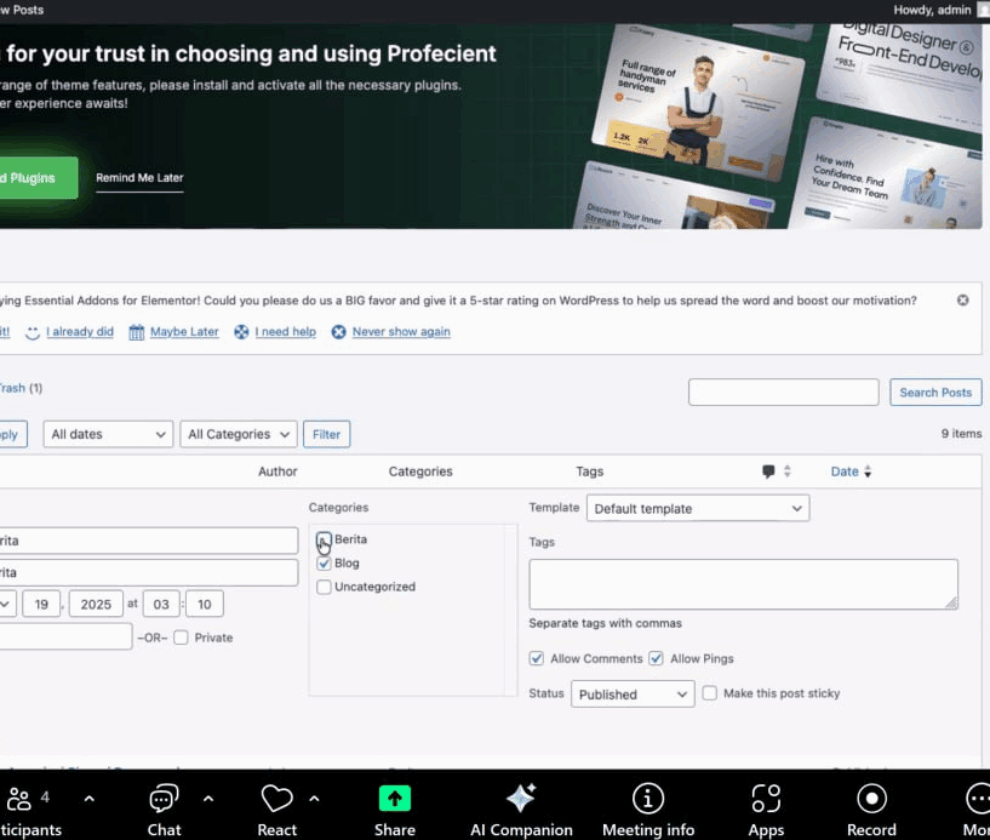
Task: Check the Berita category checkbox
Action: pyautogui.click(x=323, y=540)
